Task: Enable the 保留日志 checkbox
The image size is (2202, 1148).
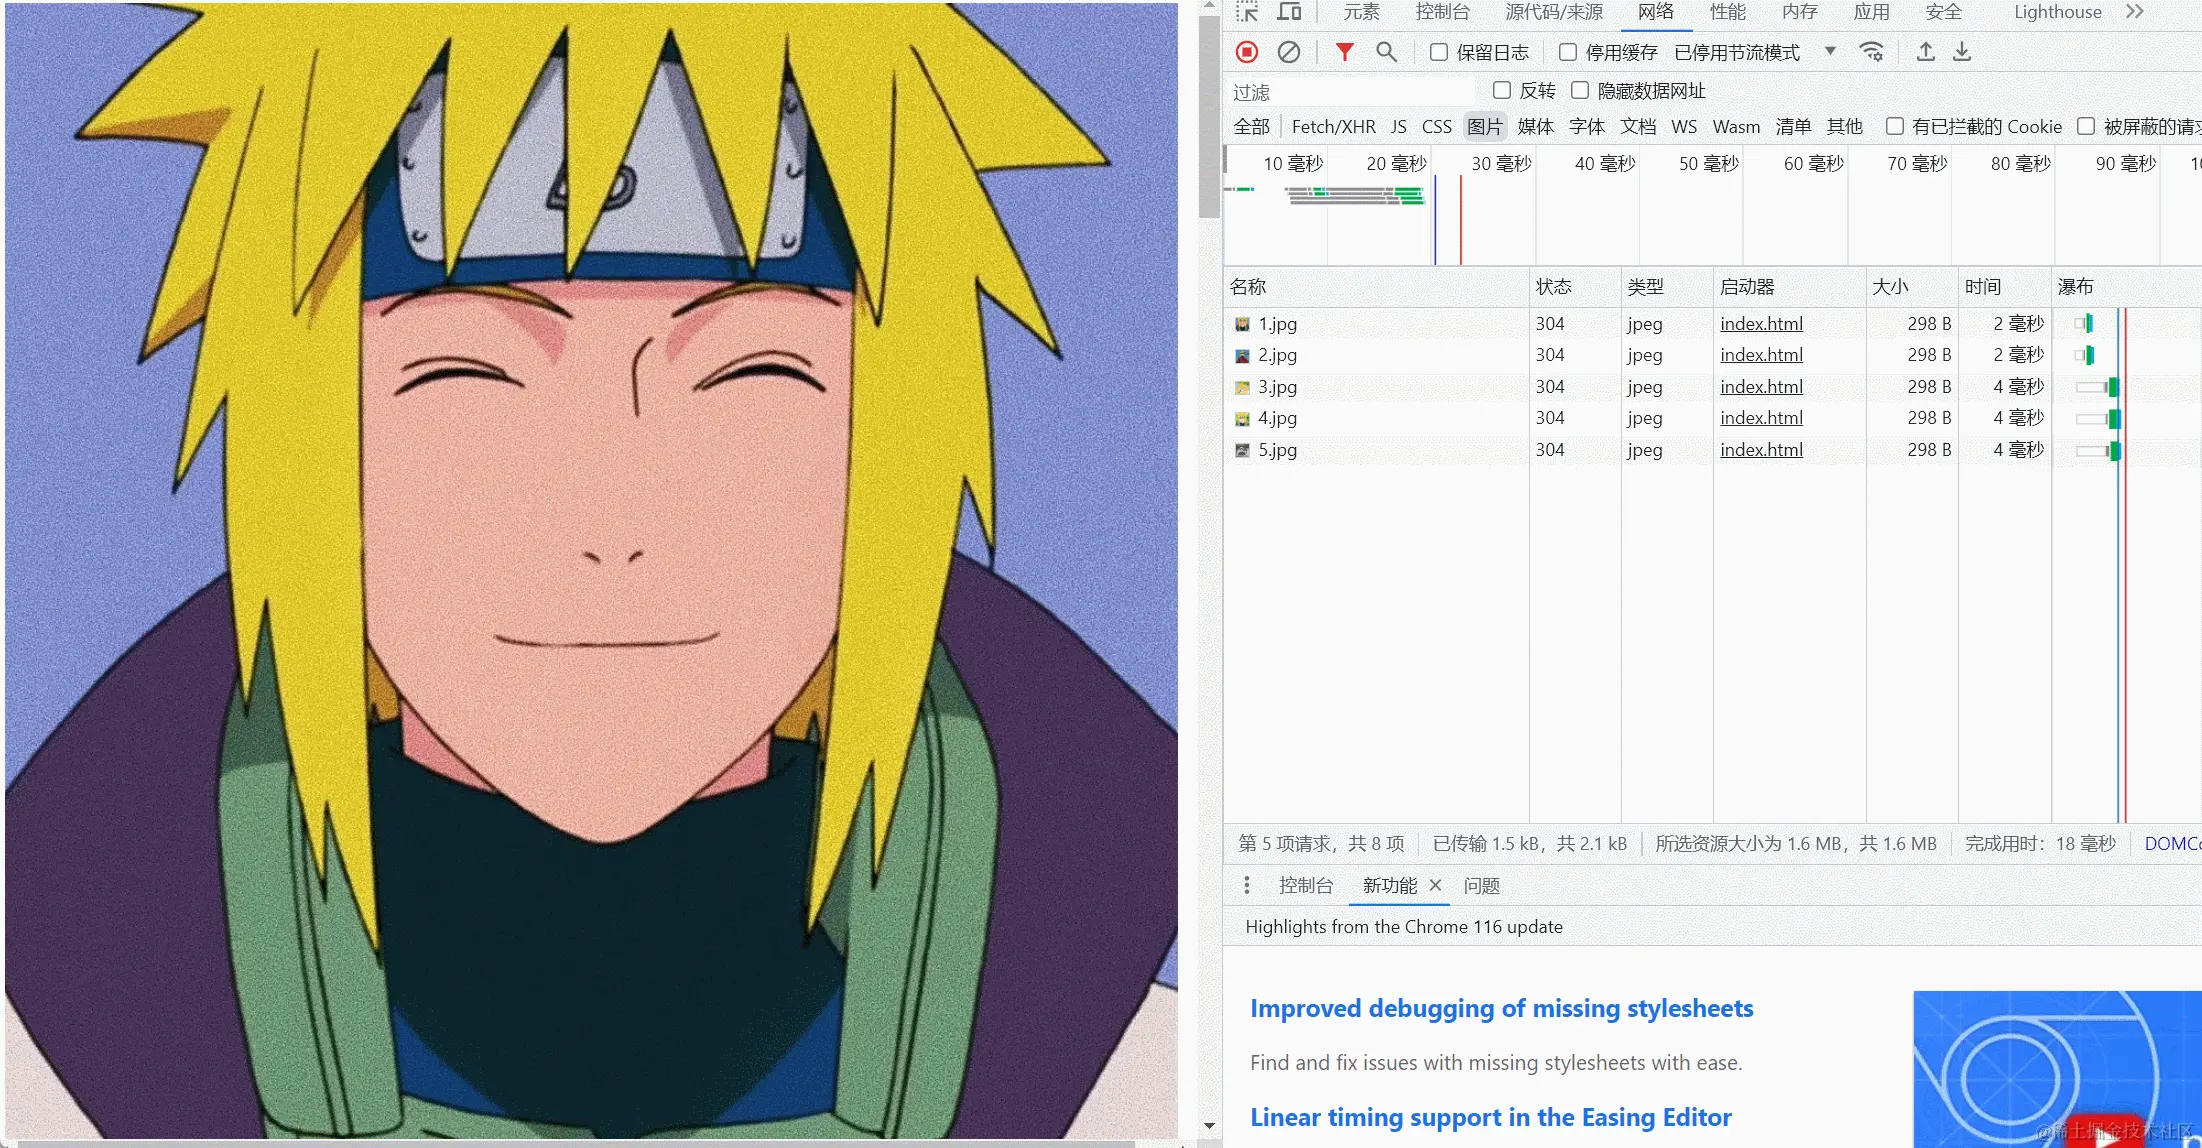Action: coord(1439,52)
